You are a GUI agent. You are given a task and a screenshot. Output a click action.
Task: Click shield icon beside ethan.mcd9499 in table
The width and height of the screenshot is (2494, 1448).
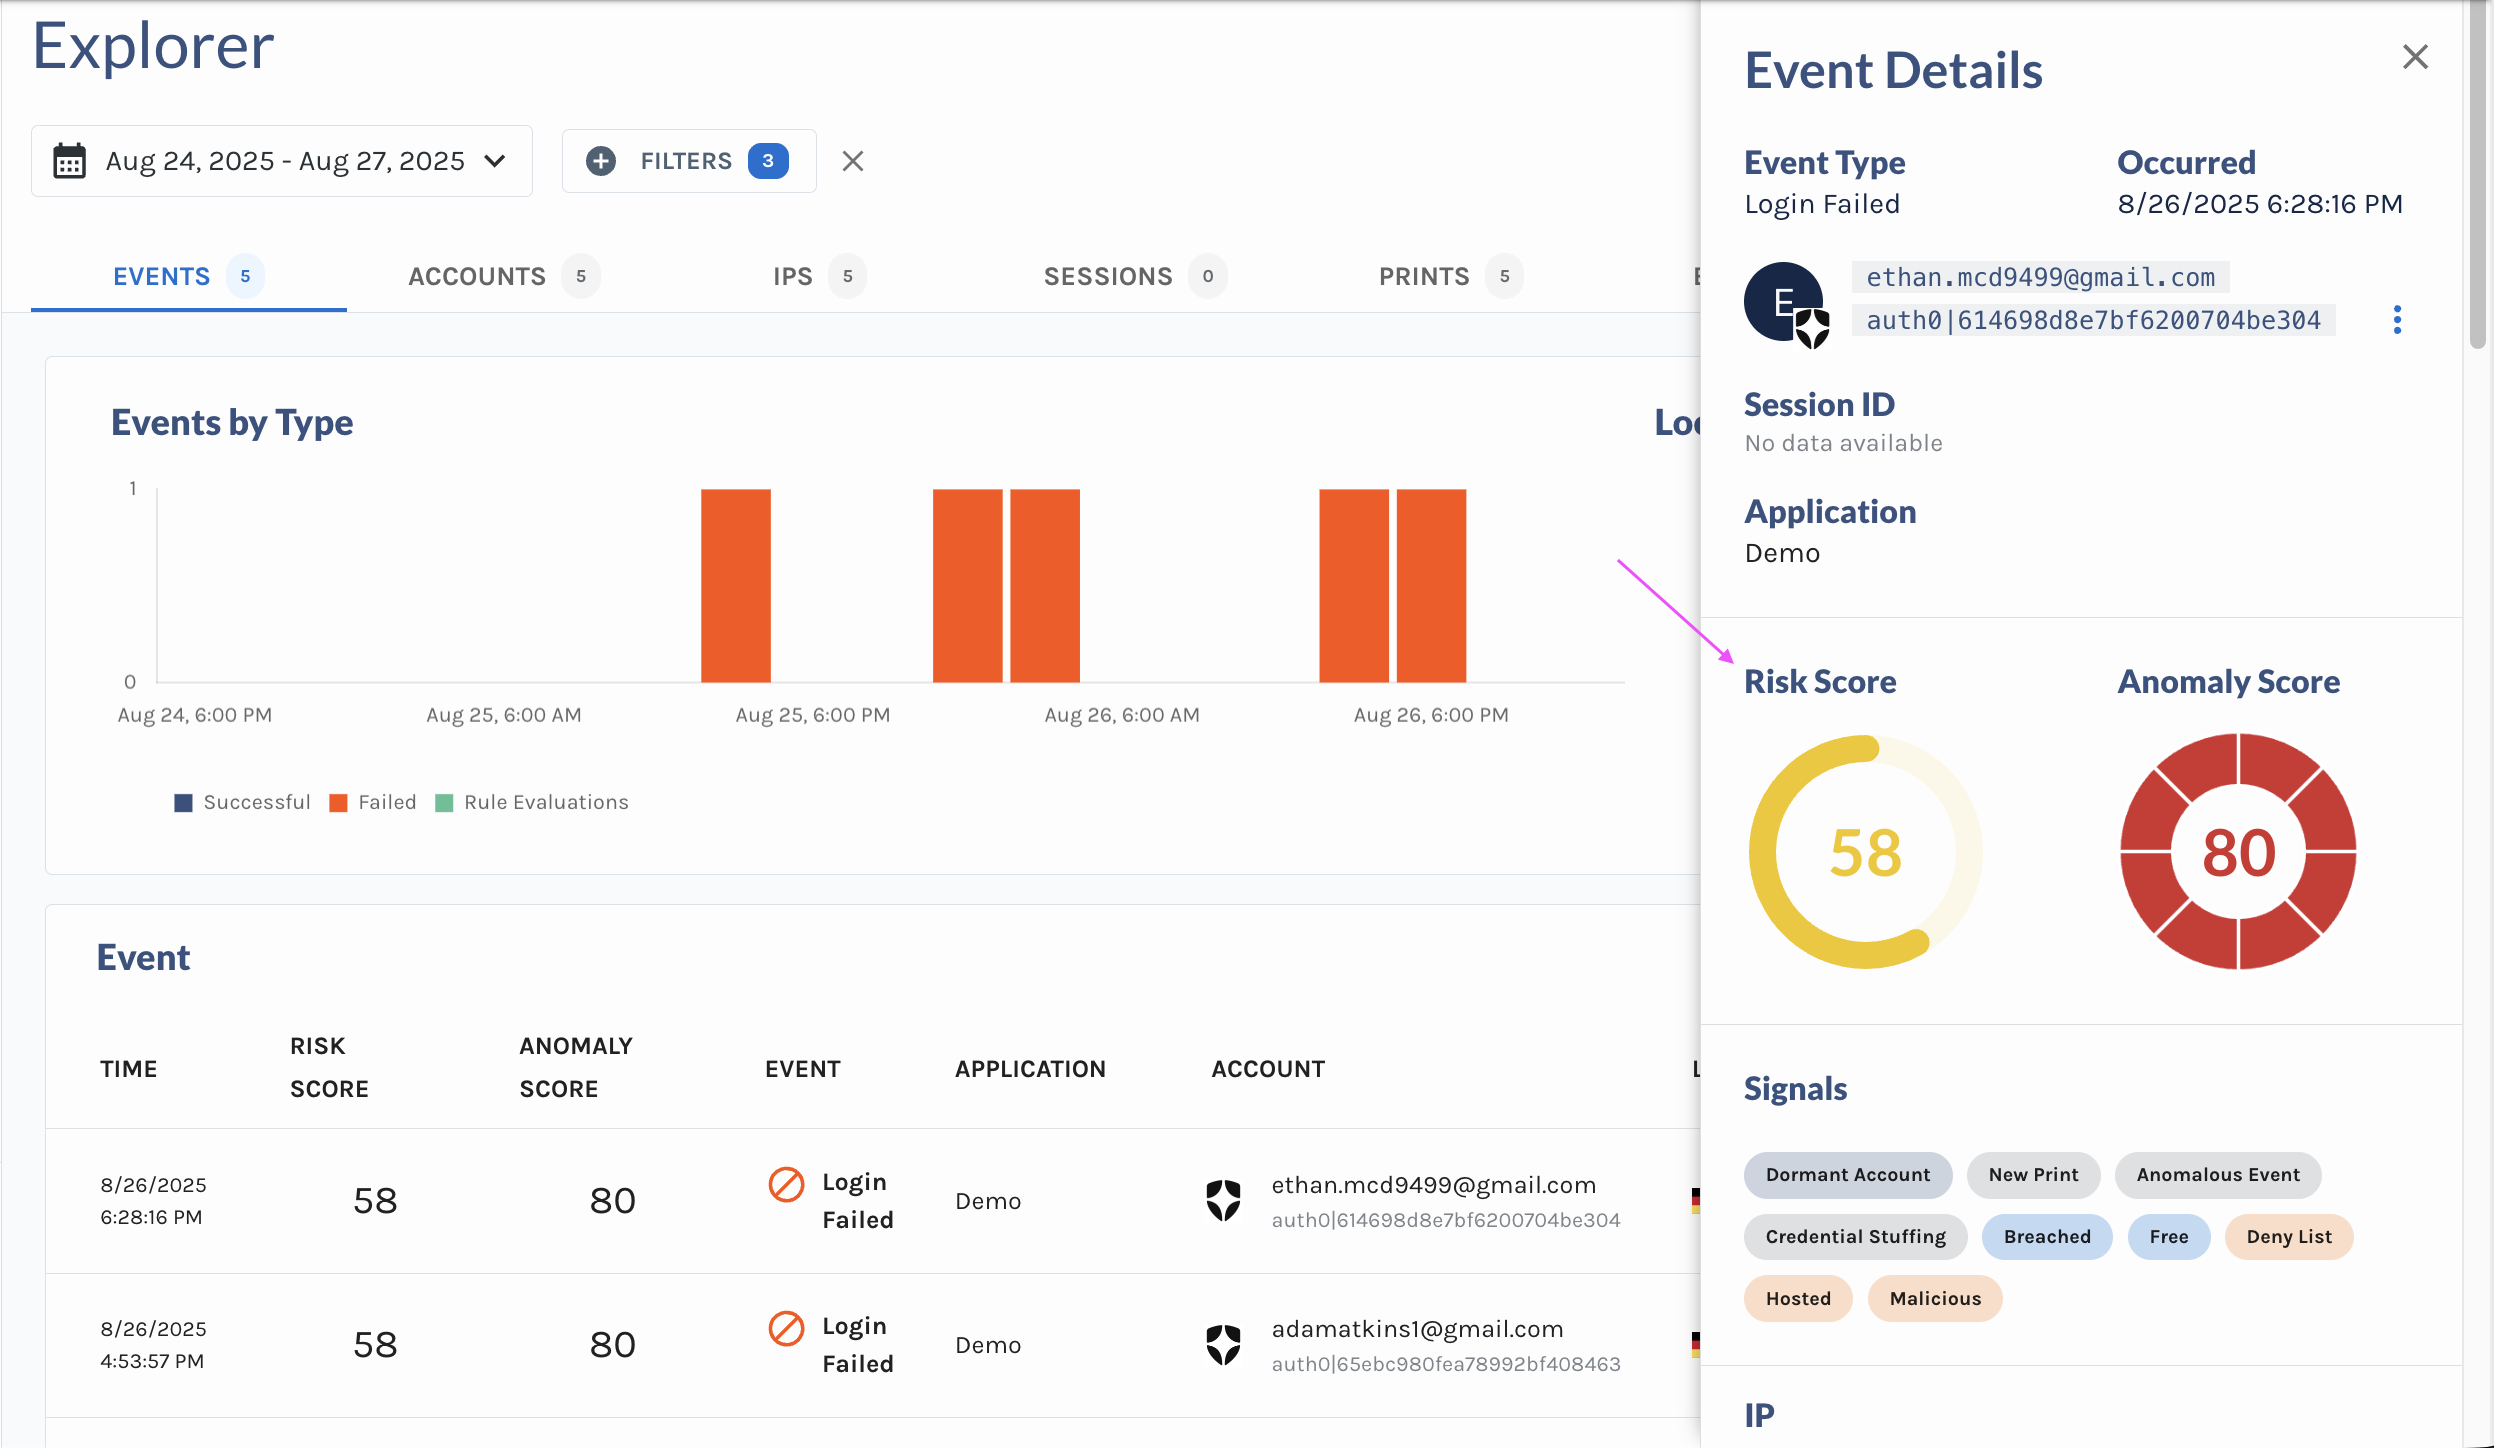[x=1223, y=1201]
